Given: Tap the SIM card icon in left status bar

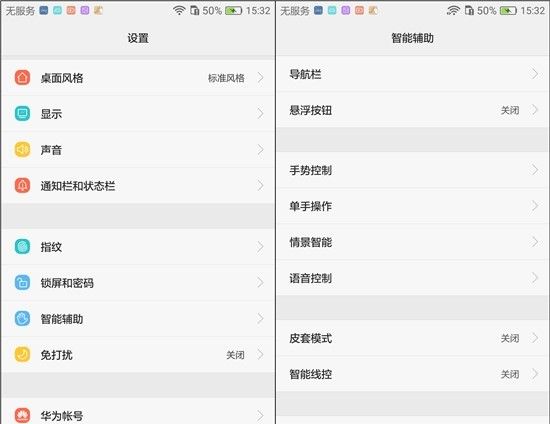Looking at the screenshot, I should (195, 11).
